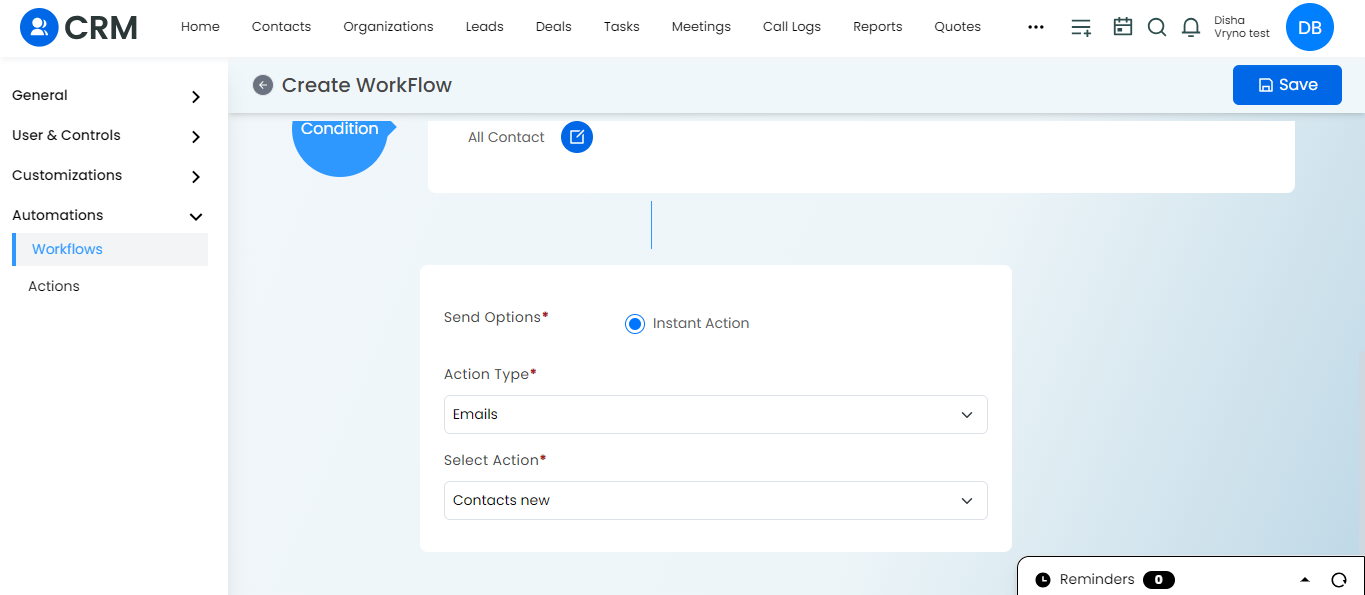Save the workflow
Image resolution: width=1365 pixels, height=595 pixels.
click(1287, 85)
